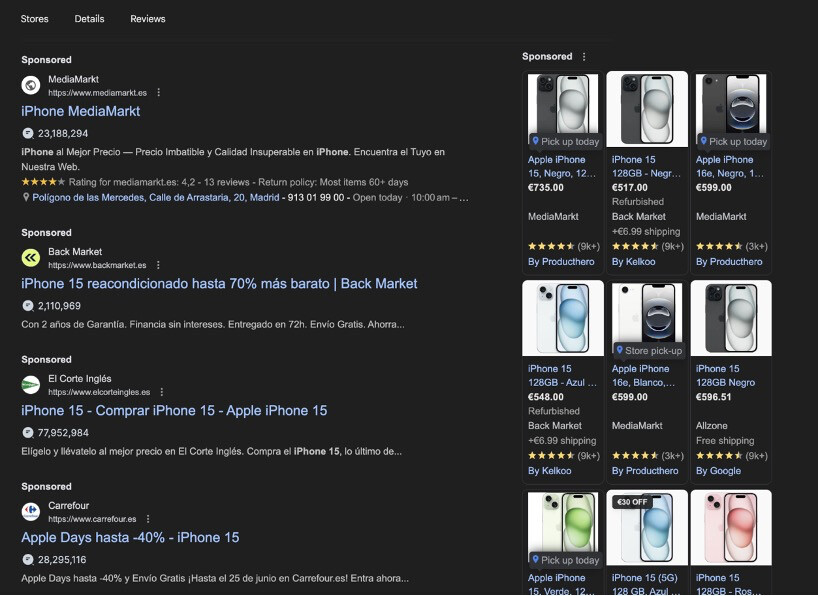Click By Google under Allzone listing

coord(718,471)
